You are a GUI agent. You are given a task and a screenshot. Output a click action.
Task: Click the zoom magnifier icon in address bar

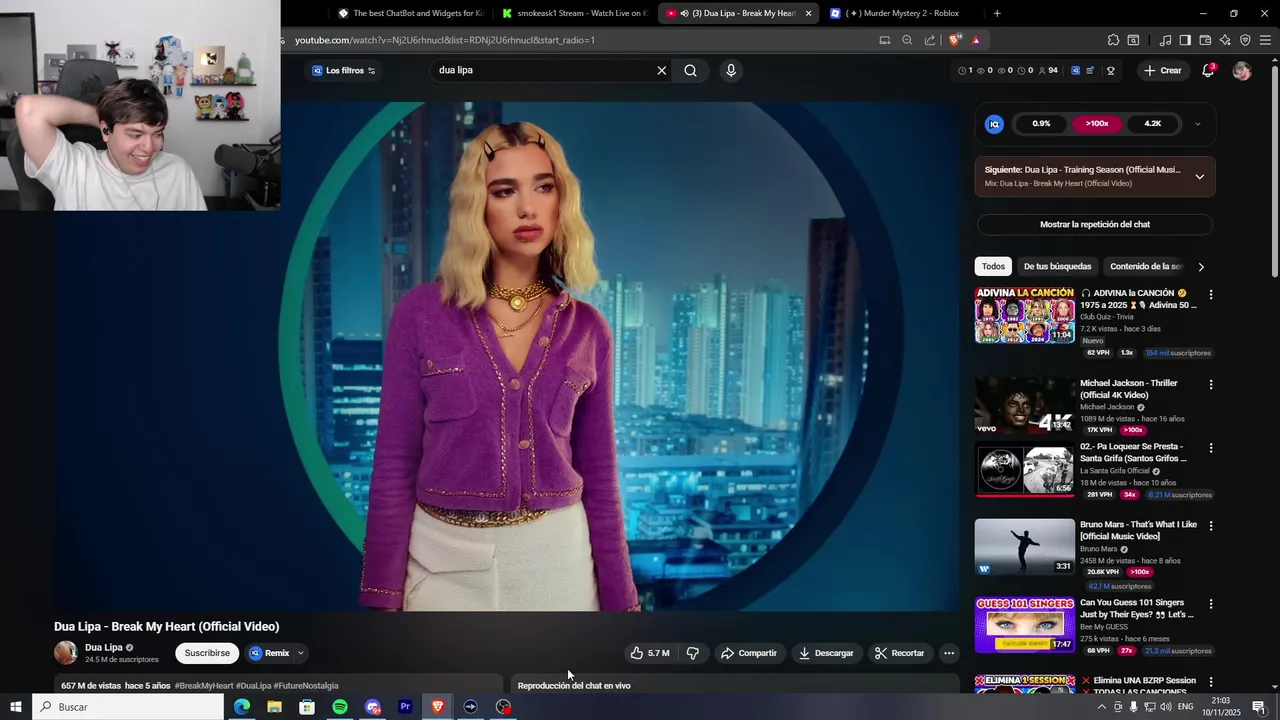pos(907,40)
